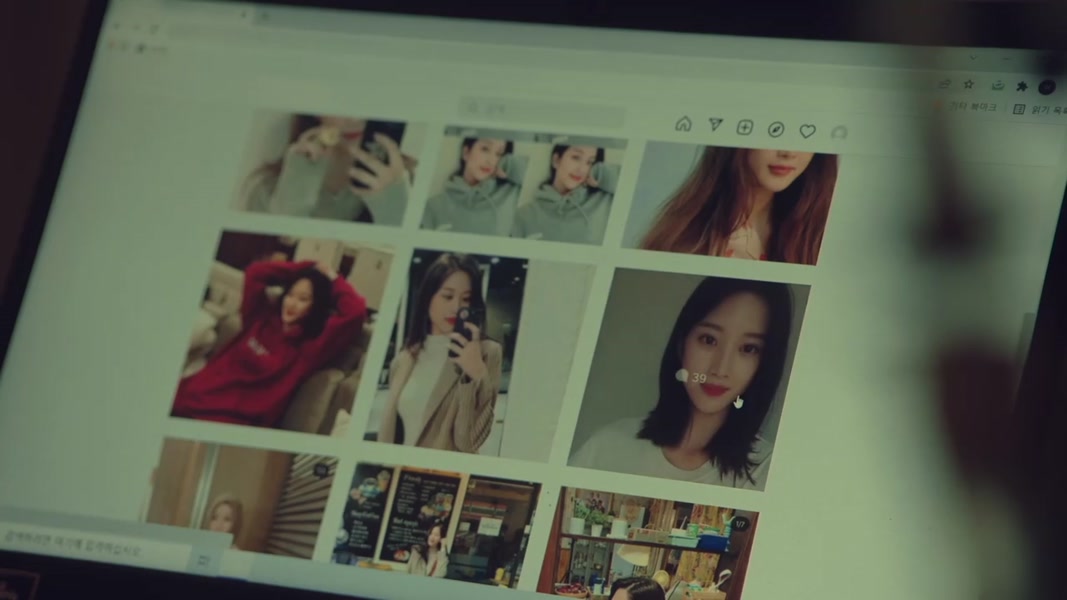Click the share page icon in address bar
The image size is (1067, 600).
tap(945, 84)
